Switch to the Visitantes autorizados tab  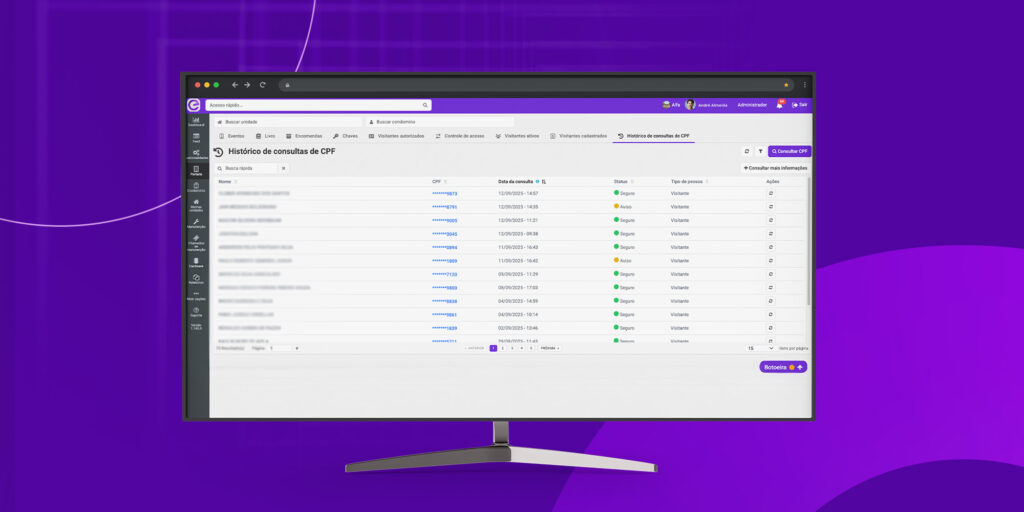click(397, 135)
